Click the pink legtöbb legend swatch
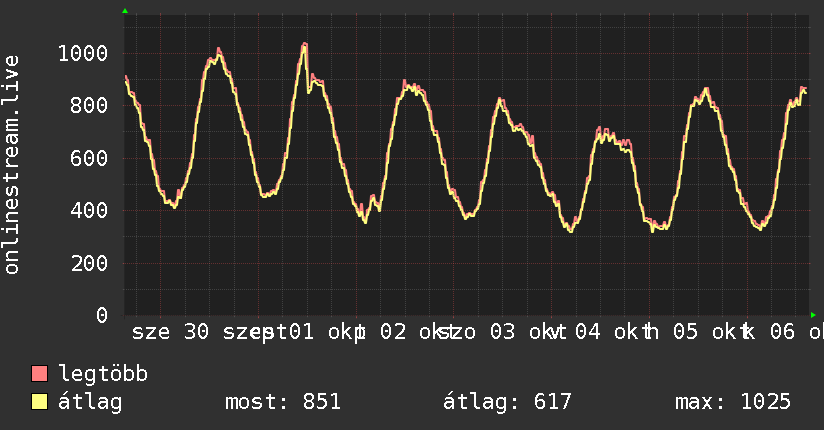The image size is (824, 430). 39,373
